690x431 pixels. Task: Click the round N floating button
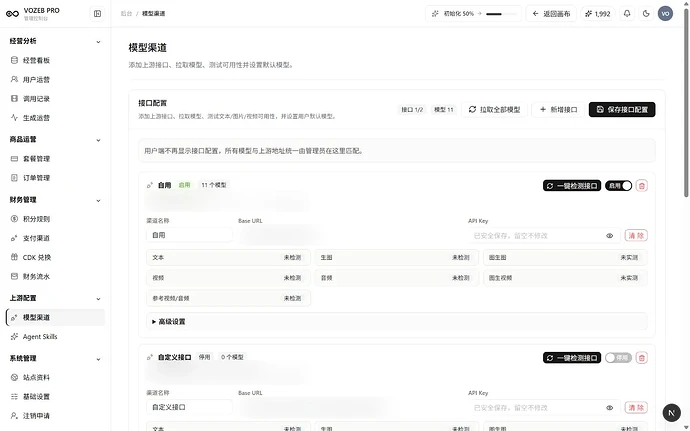click(x=672, y=413)
